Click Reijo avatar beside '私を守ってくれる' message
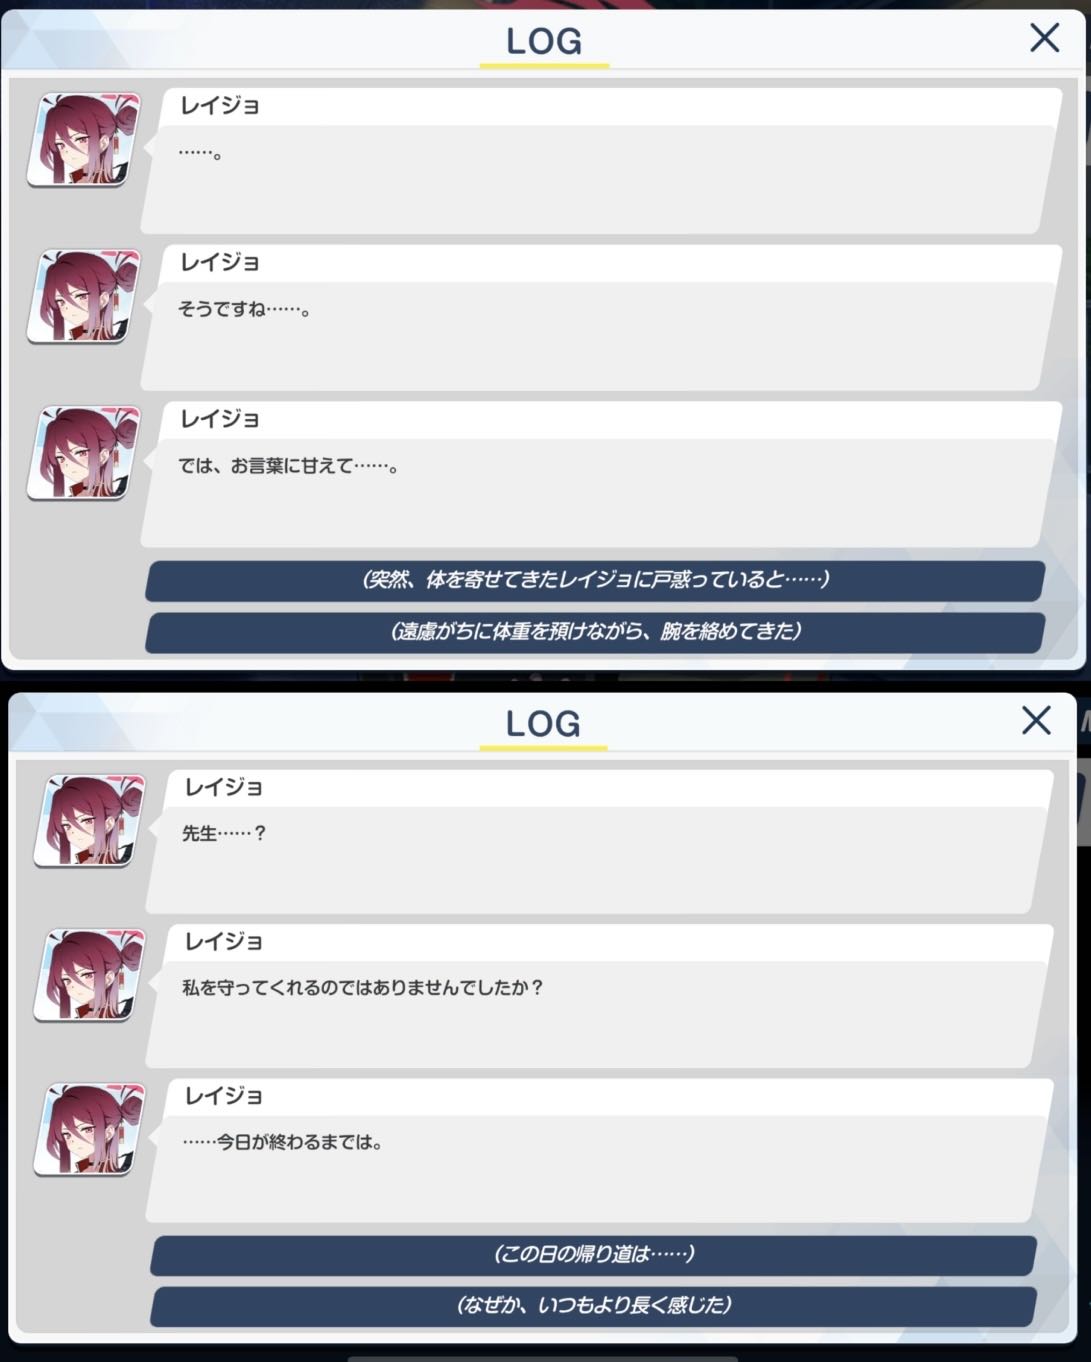Viewport: 1091px width, 1362px height. point(90,975)
